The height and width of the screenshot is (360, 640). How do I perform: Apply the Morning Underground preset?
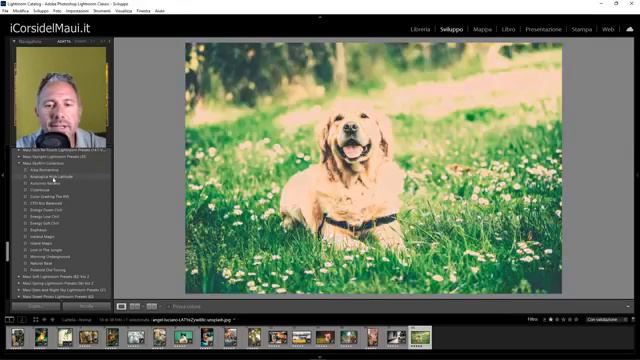(50, 257)
